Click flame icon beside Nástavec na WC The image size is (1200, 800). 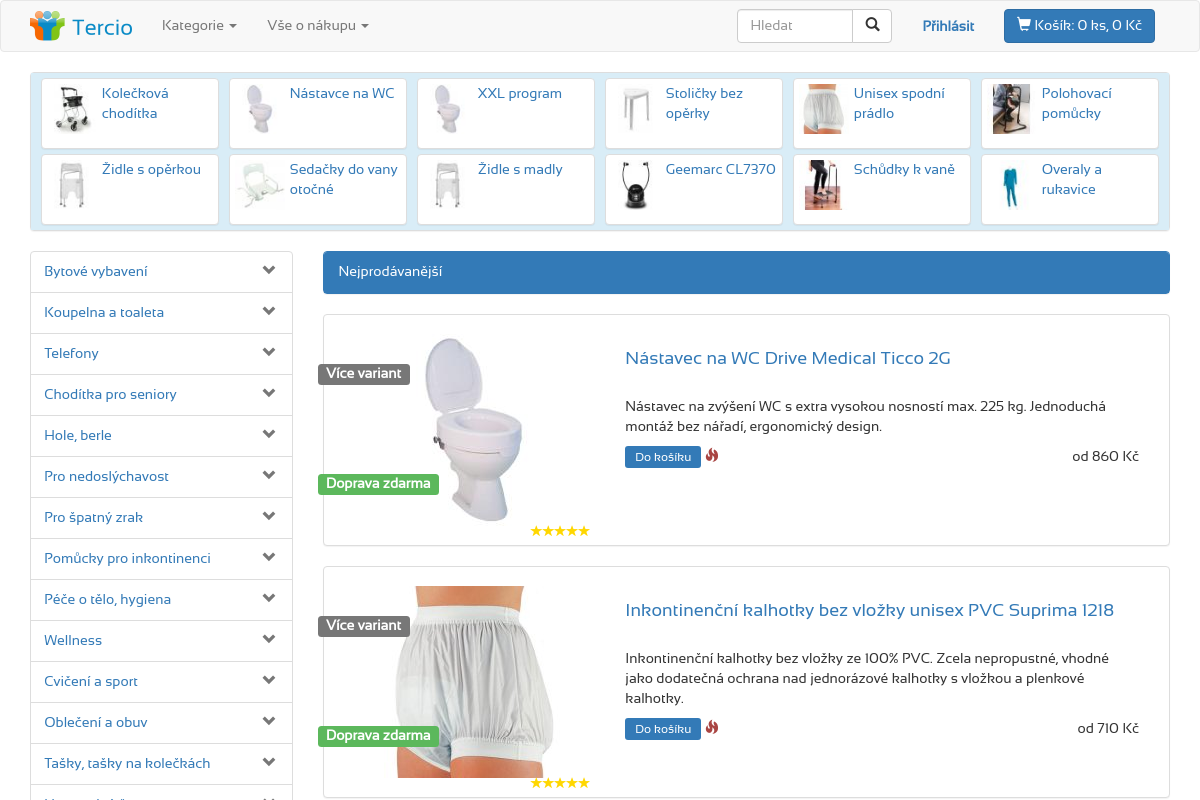[x=712, y=456]
